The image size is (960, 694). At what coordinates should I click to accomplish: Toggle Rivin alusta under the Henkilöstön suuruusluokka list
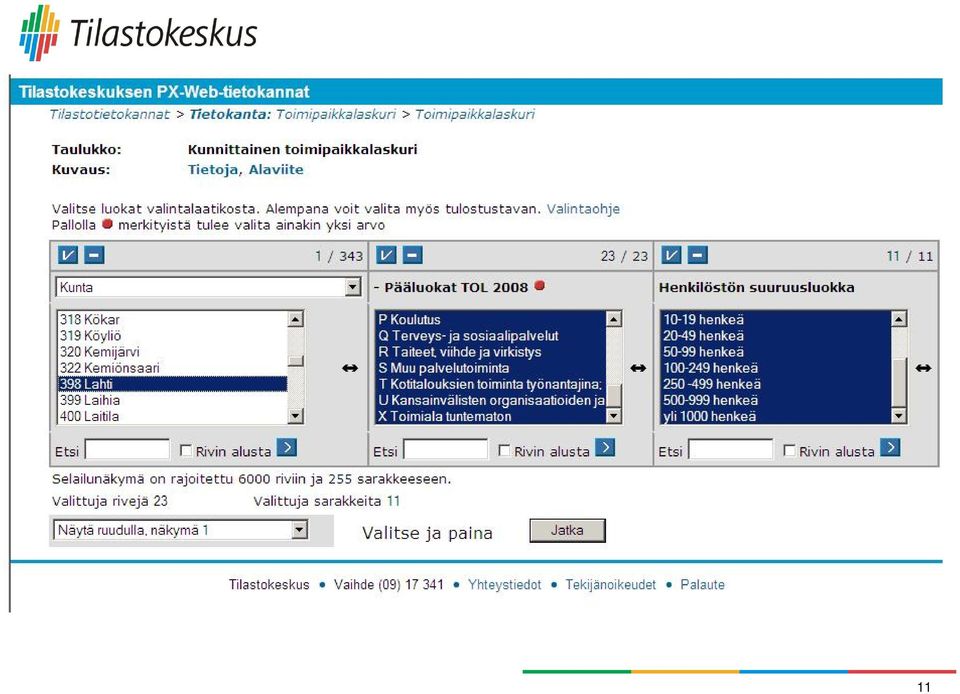pos(790,450)
